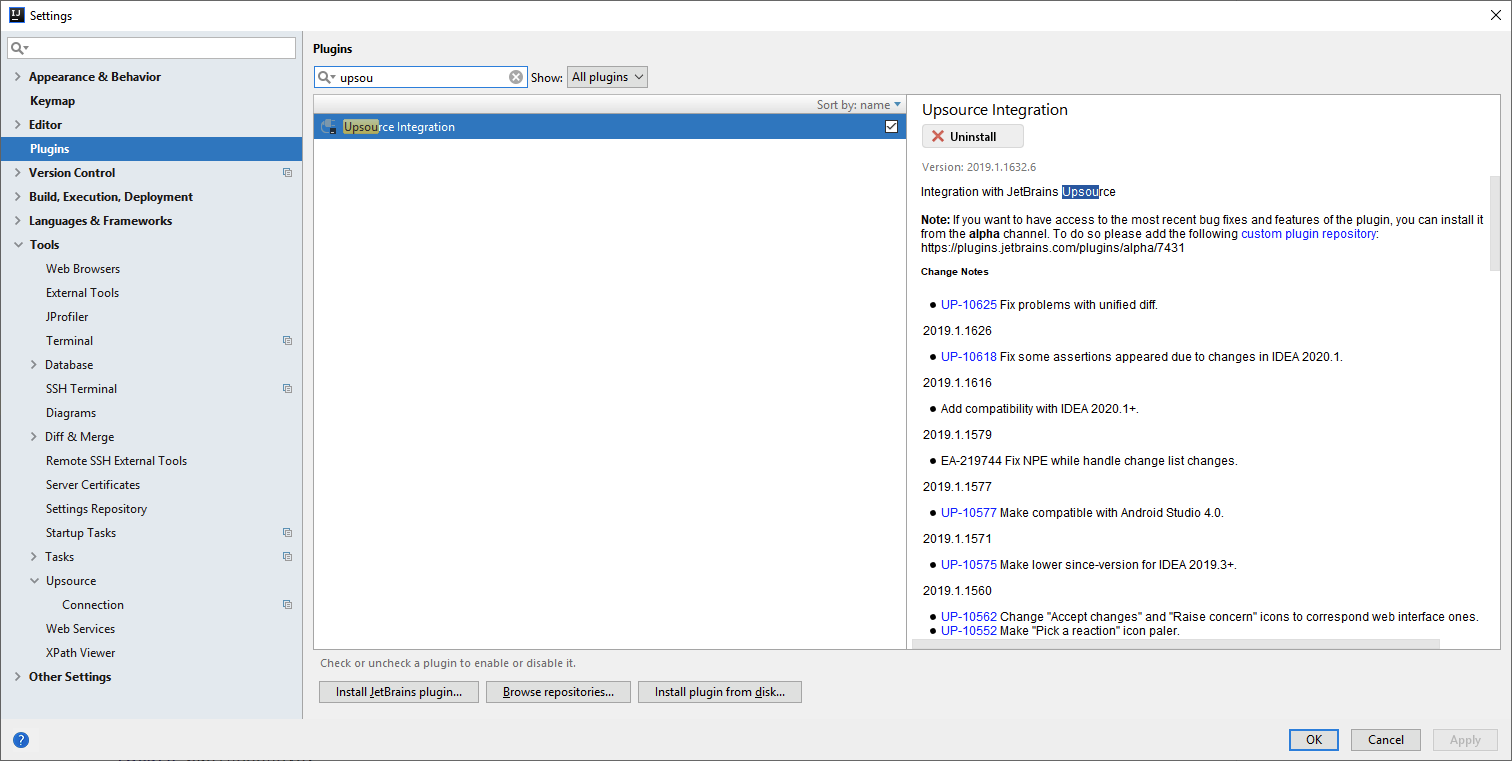
Task: Click the red X icon on Uninstall
Action: point(938,137)
